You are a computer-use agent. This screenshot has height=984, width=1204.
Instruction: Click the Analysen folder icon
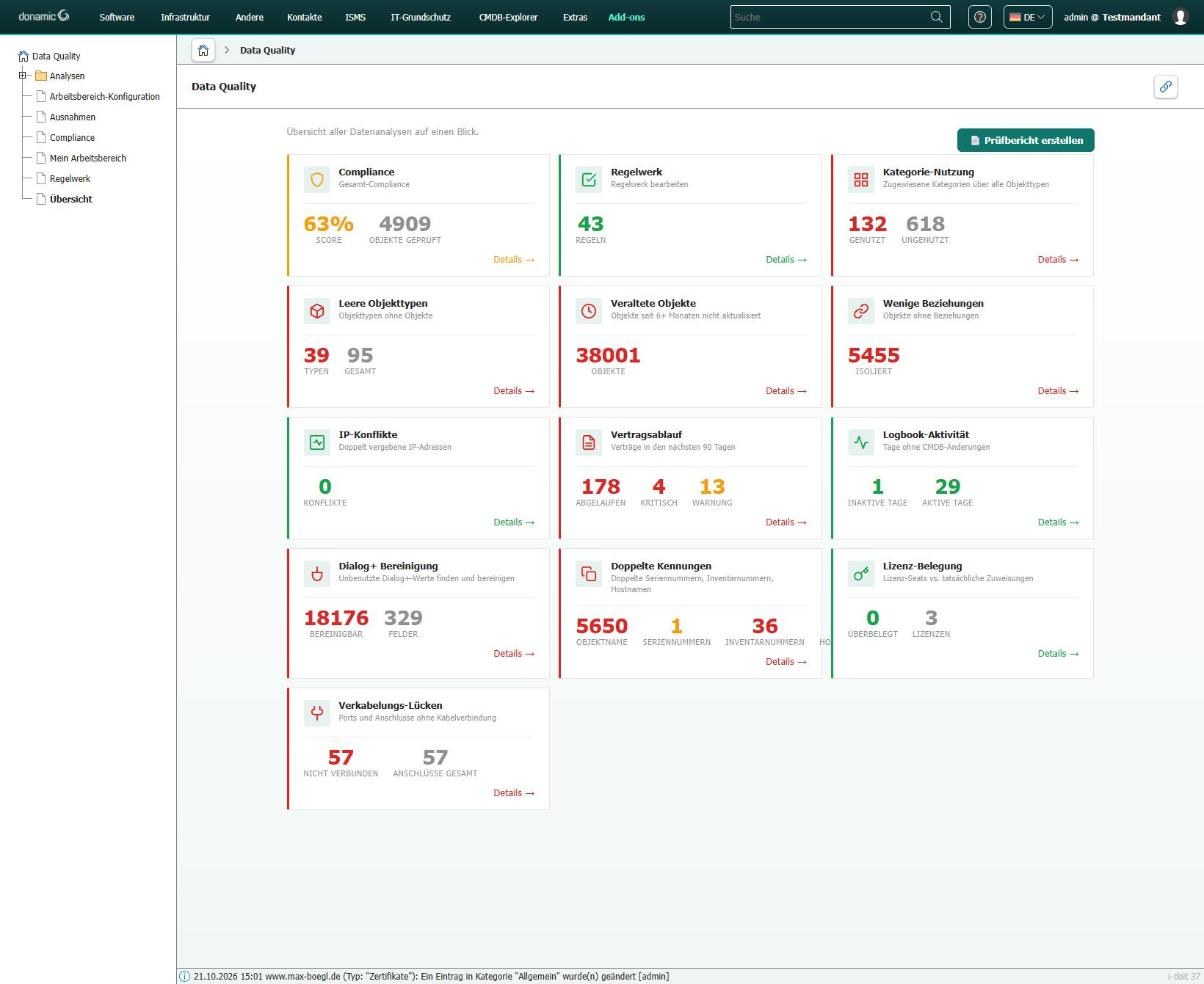(x=41, y=76)
